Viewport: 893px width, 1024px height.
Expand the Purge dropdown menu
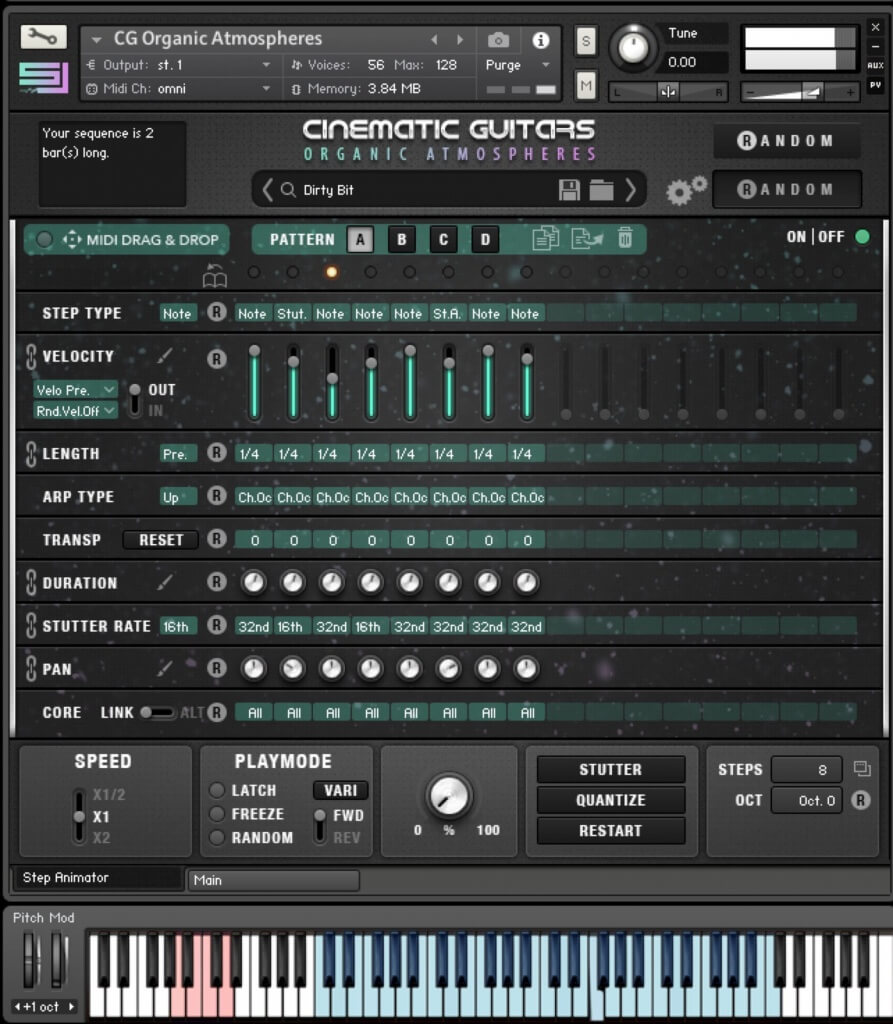[x=517, y=65]
